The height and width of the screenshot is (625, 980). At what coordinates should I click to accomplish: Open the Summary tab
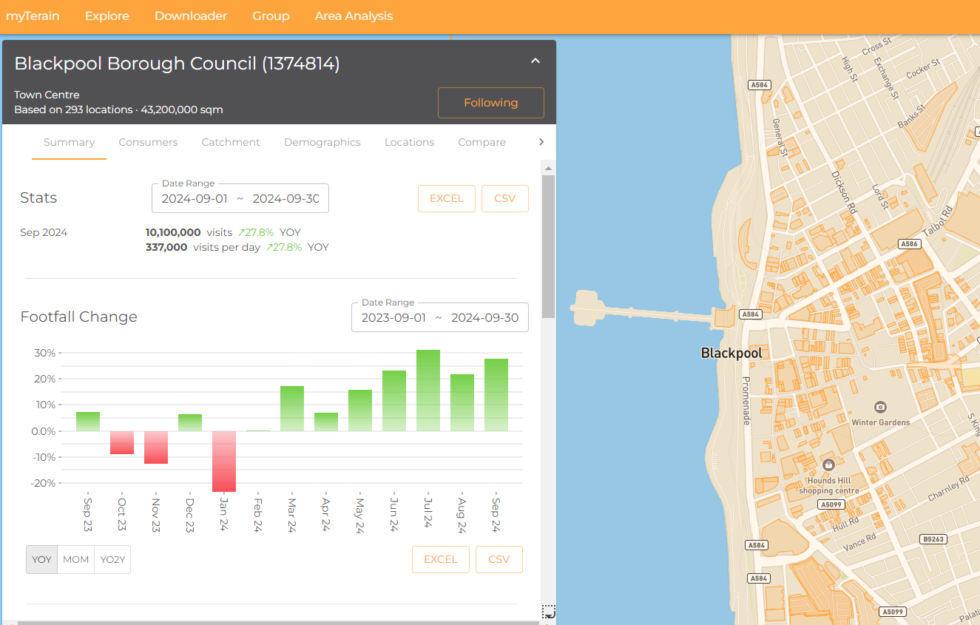pyautogui.click(x=69, y=142)
